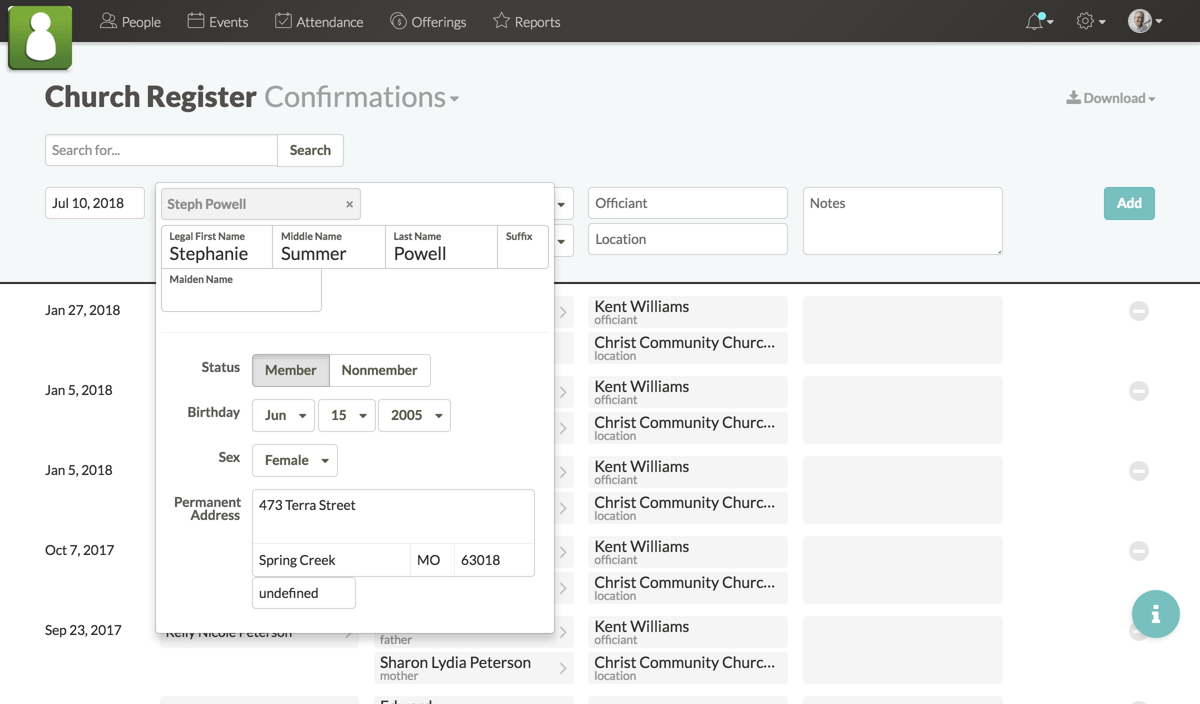
Task: Open the notifications bell
Action: click(x=1037, y=19)
